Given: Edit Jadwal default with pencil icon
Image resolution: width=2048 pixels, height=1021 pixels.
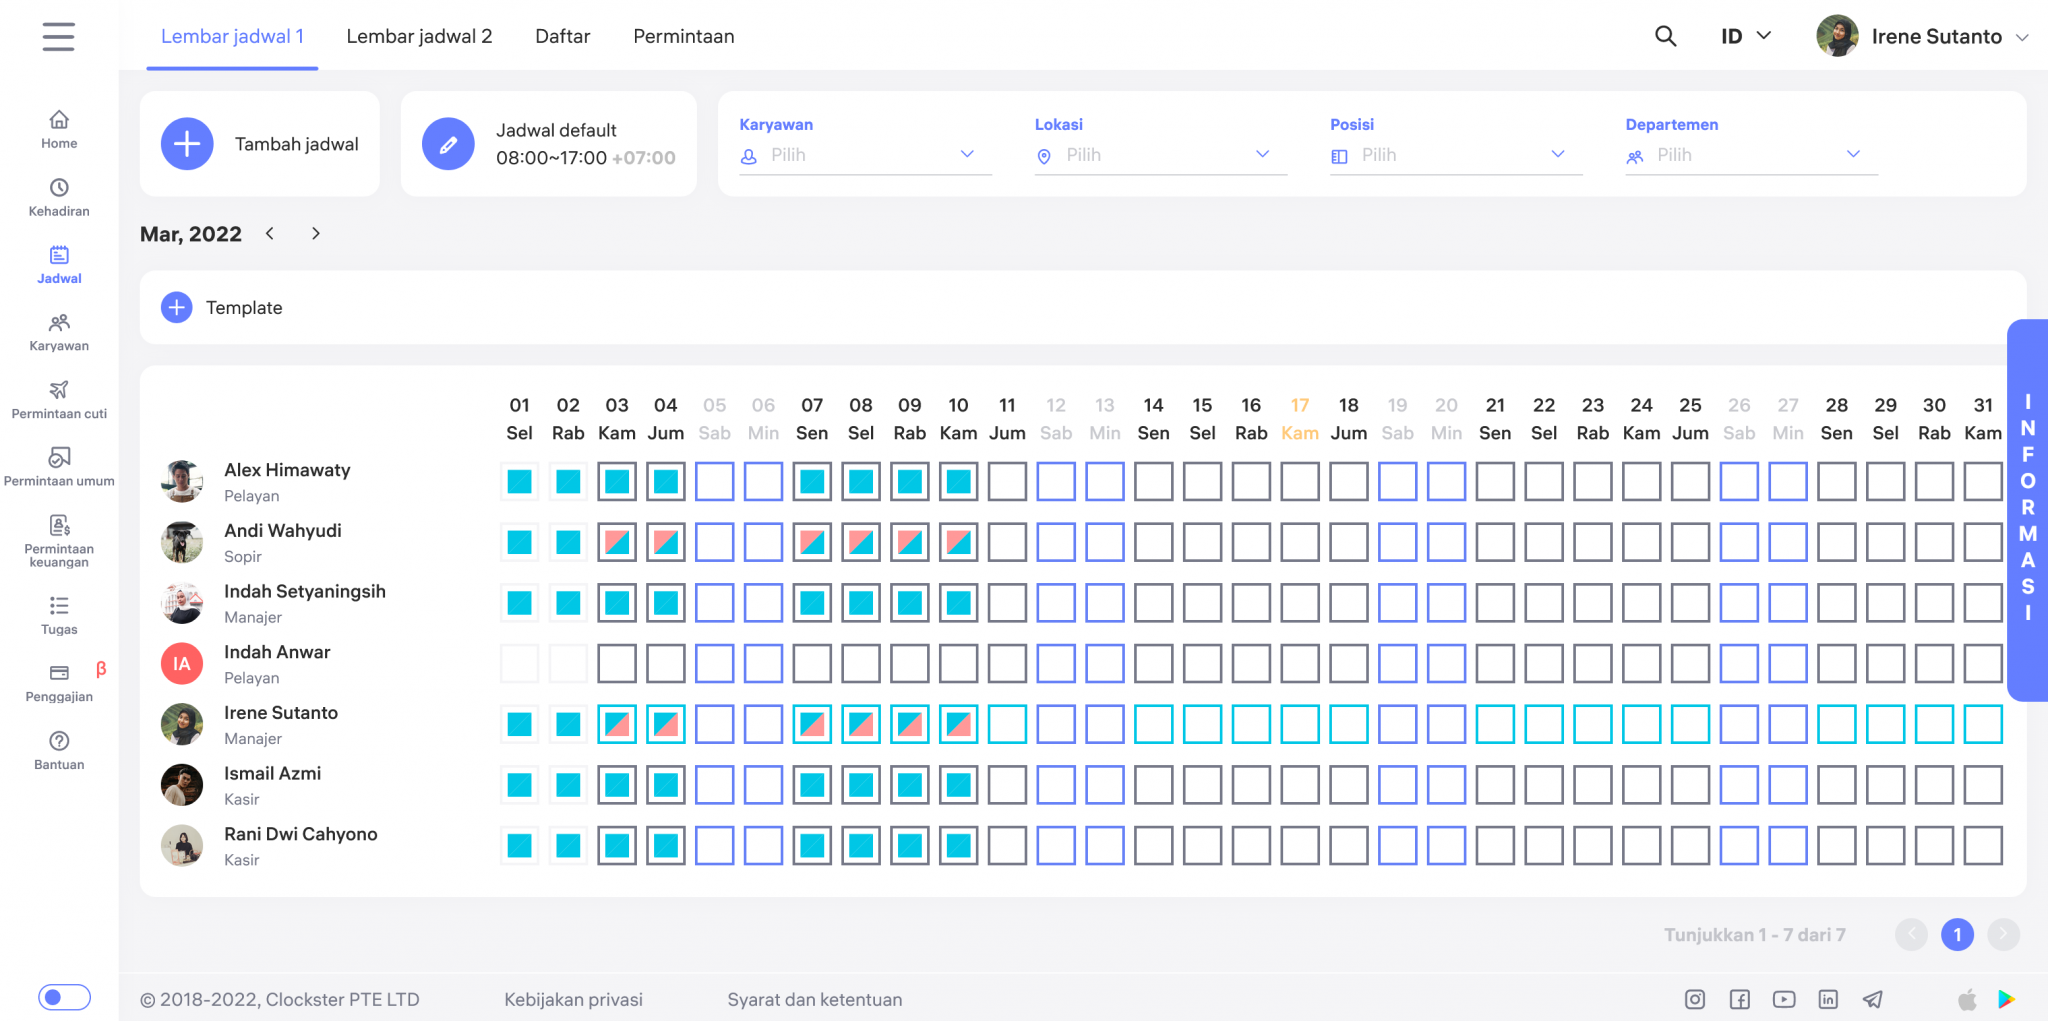Looking at the screenshot, I should [448, 144].
